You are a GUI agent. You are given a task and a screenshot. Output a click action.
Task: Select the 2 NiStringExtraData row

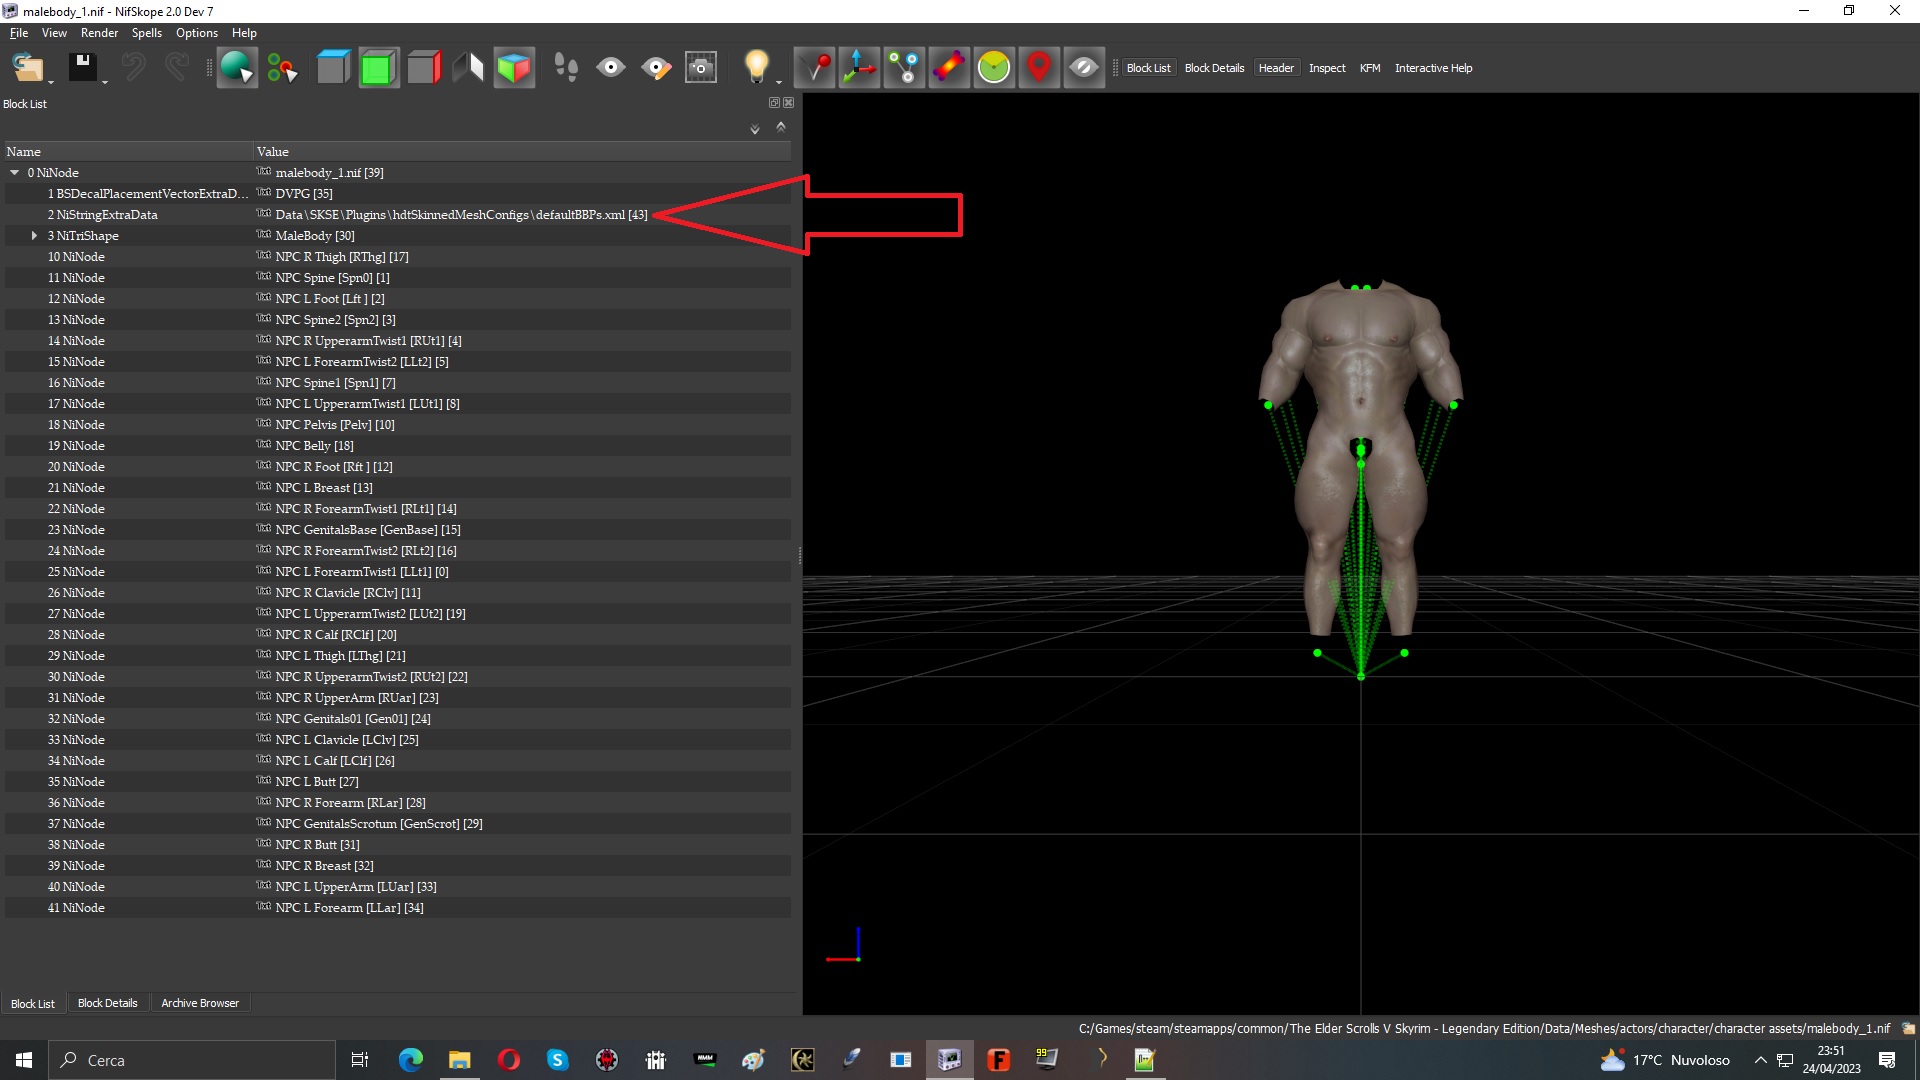(x=397, y=215)
